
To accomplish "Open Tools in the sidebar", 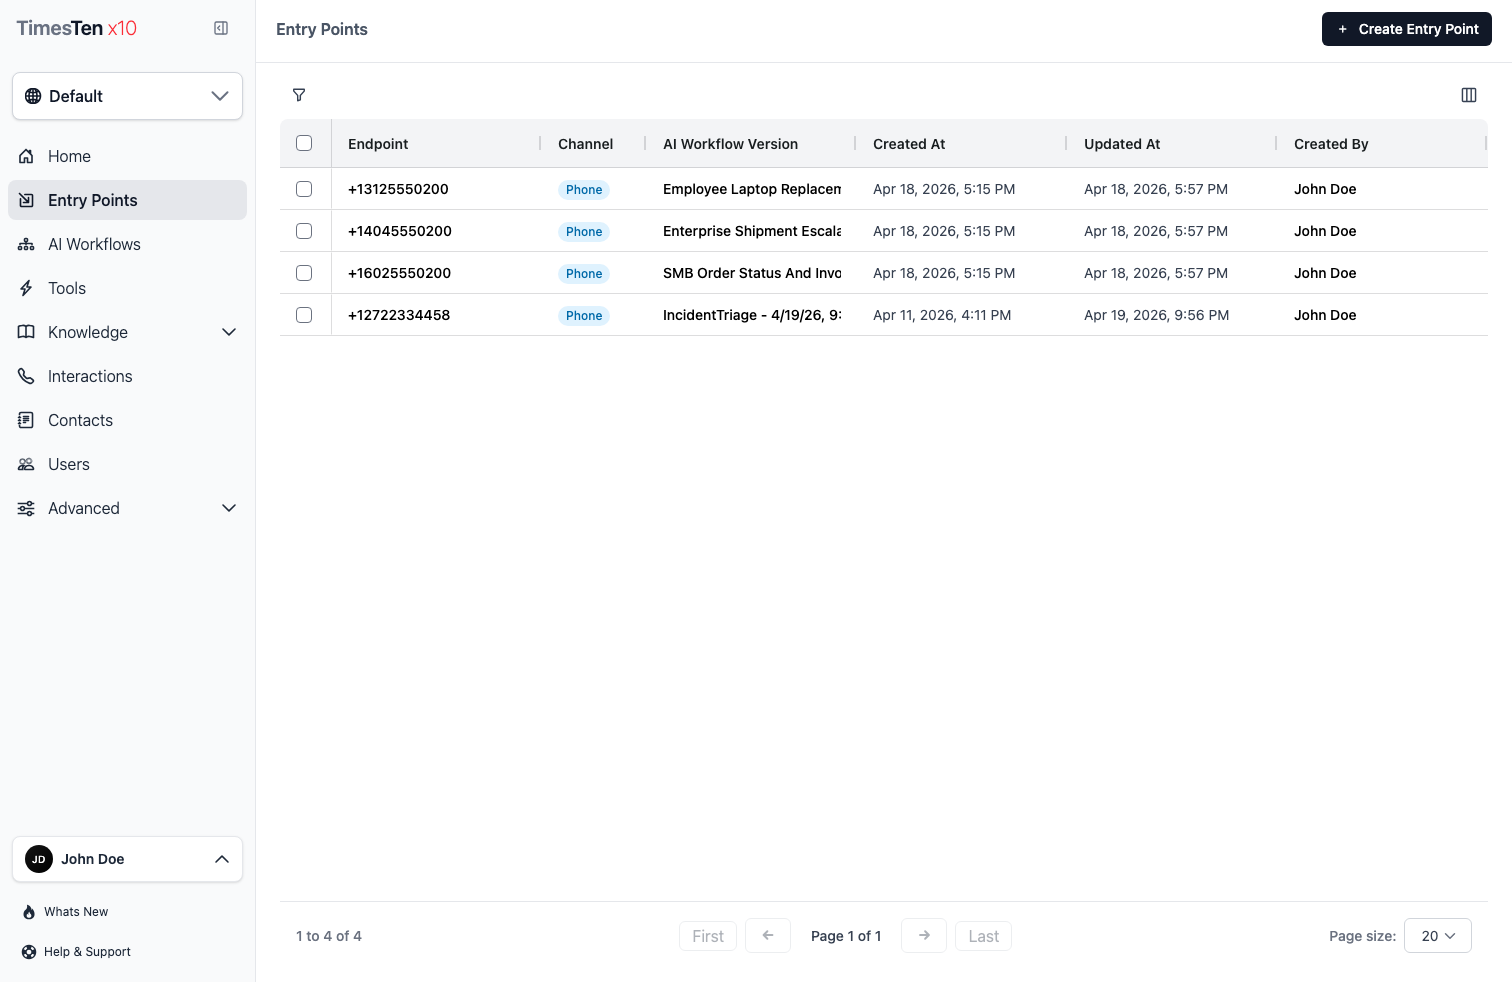I will coord(127,288).
